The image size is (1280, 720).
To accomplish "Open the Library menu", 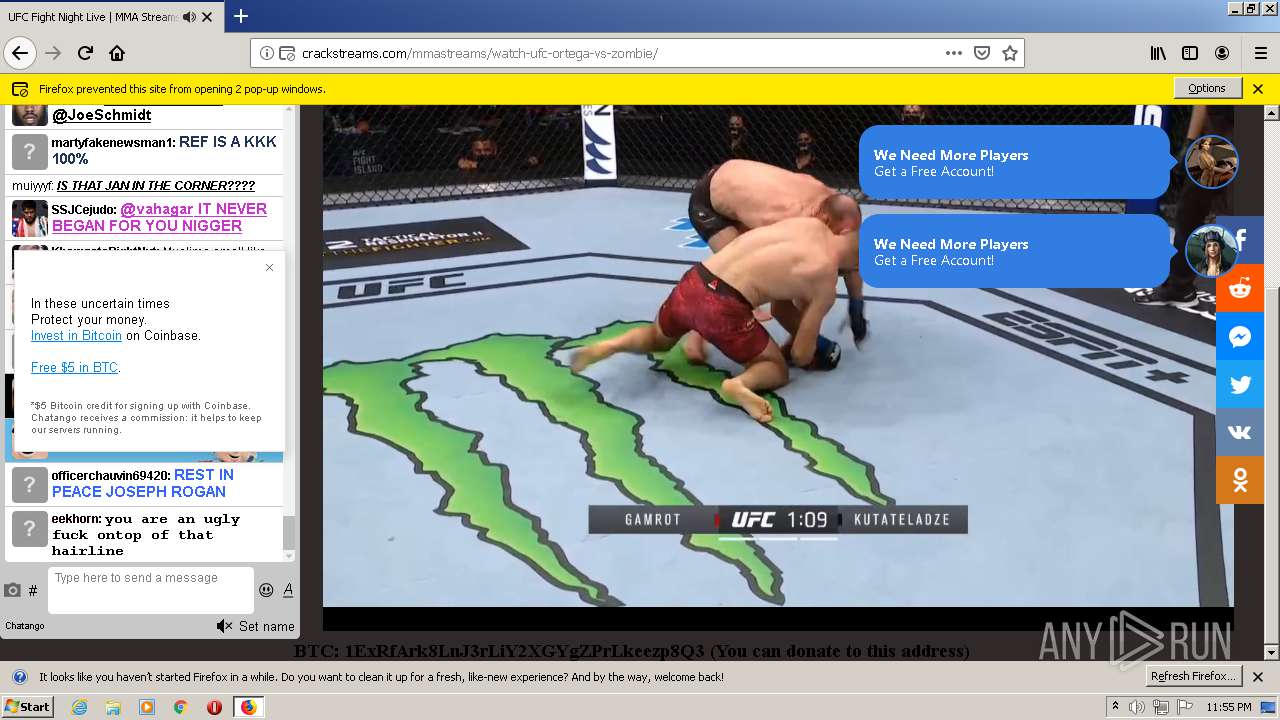I will pyautogui.click(x=1158, y=53).
